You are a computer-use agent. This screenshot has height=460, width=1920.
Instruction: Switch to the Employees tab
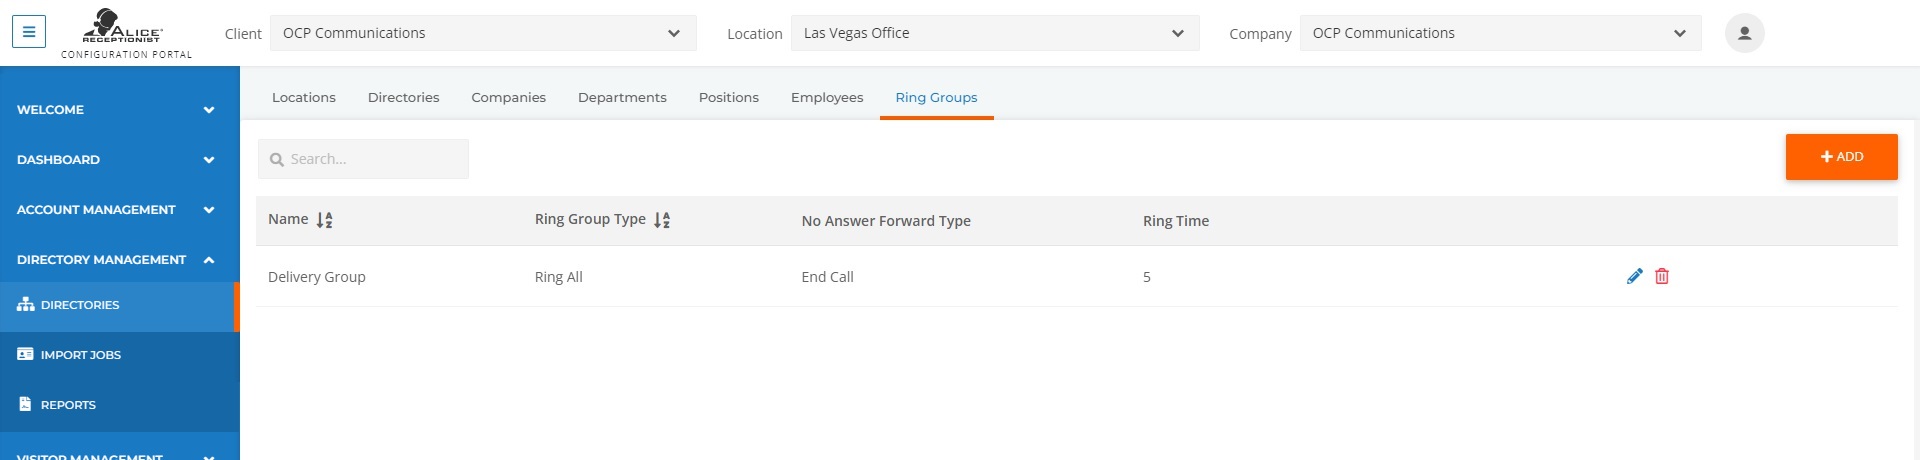827,97
